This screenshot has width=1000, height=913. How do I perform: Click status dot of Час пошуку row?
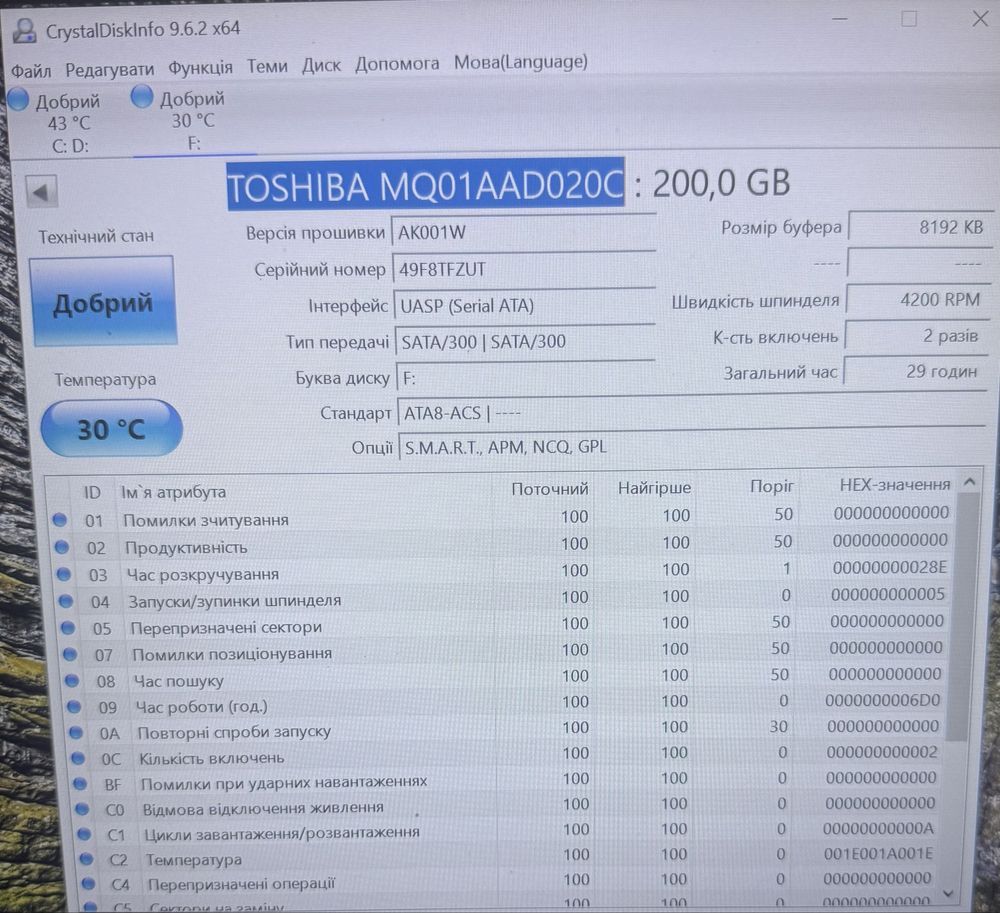(x=72, y=681)
